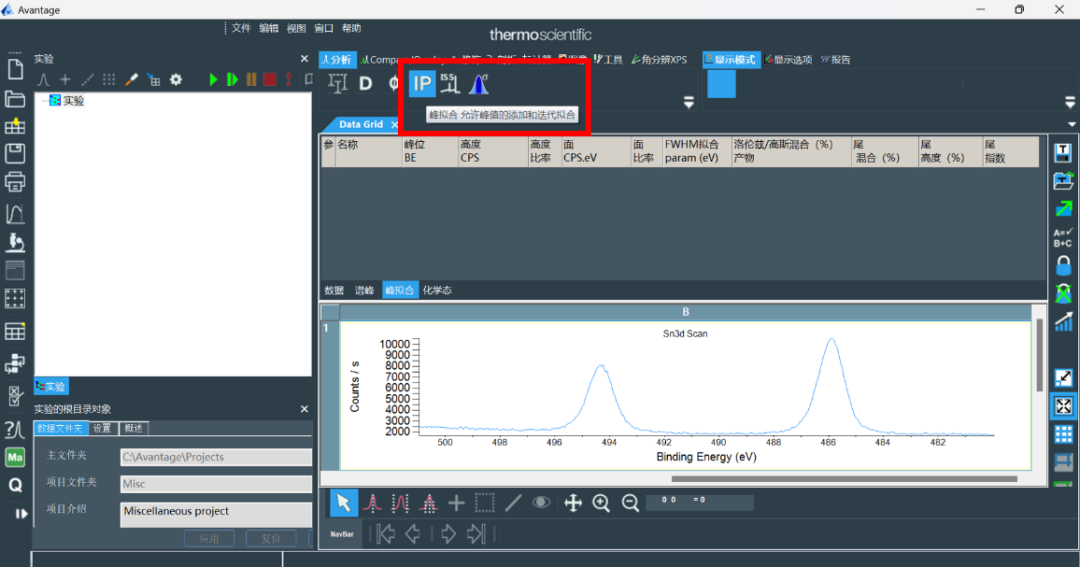Select the arrow pointer tool
Image resolution: width=1080 pixels, height=567 pixels.
tap(343, 503)
